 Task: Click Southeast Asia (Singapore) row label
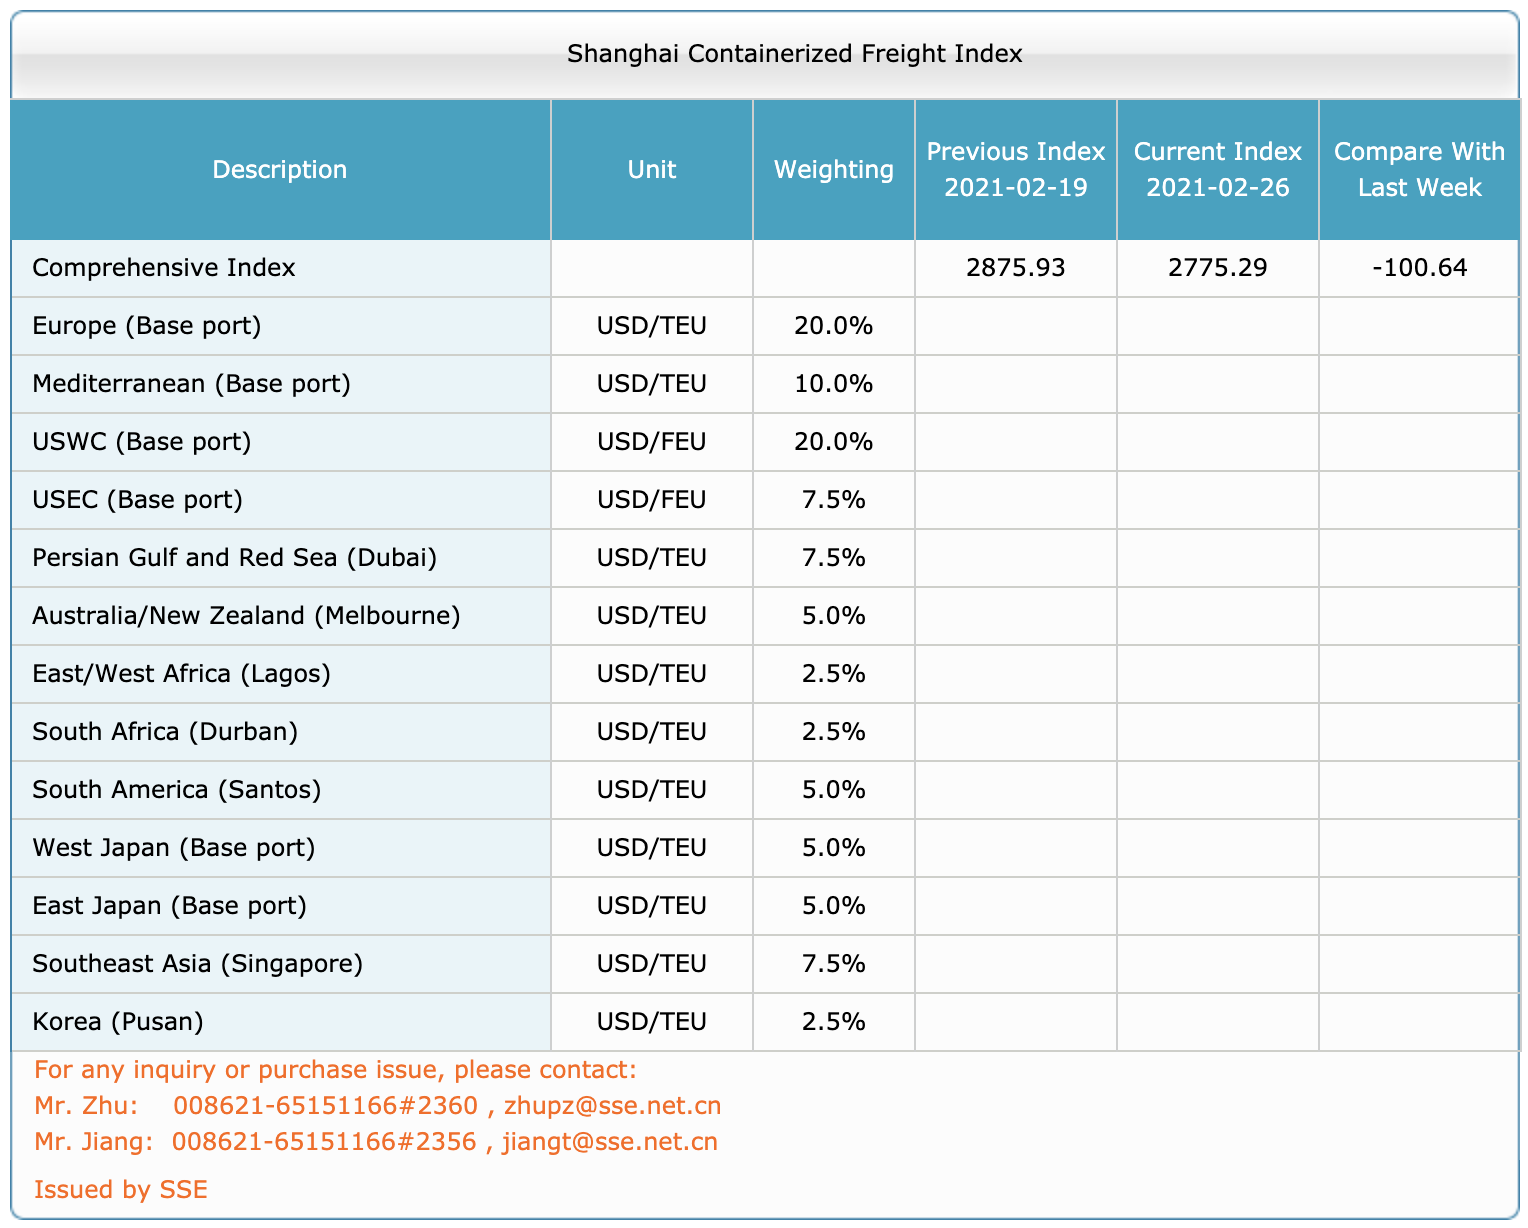(198, 964)
